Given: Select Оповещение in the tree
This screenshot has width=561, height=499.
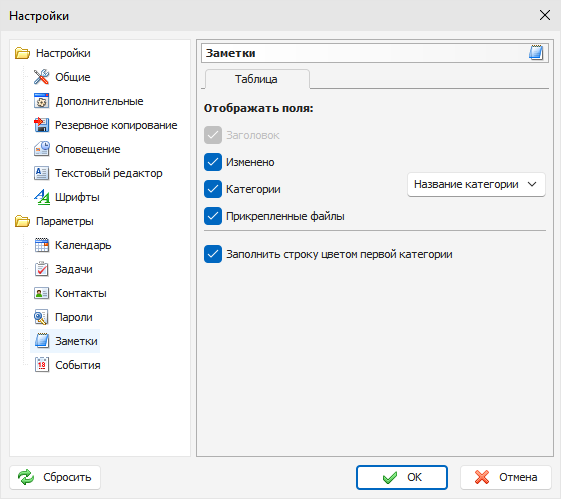Looking at the screenshot, I should click(88, 149).
